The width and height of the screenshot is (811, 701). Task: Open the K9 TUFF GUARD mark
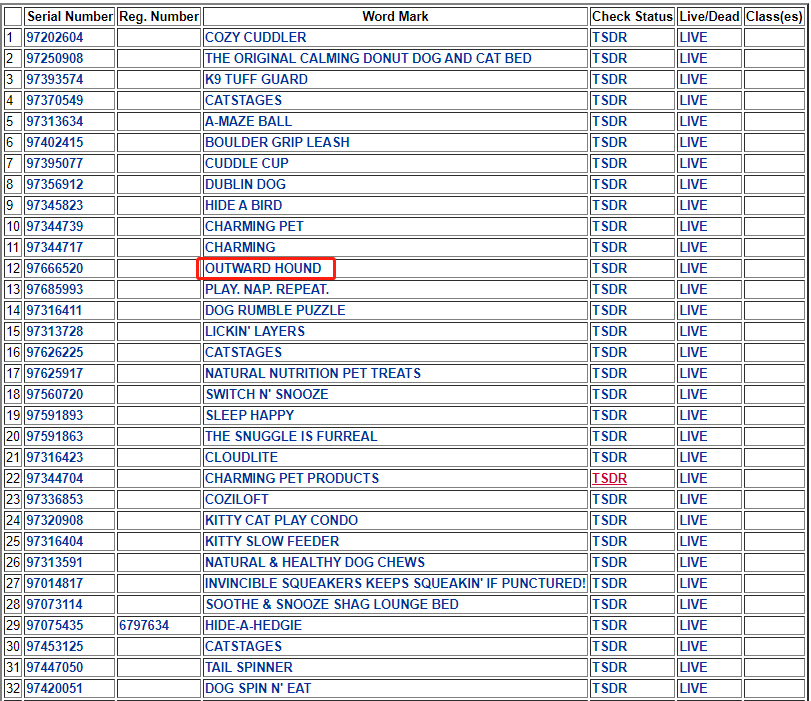(x=257, y=80)
